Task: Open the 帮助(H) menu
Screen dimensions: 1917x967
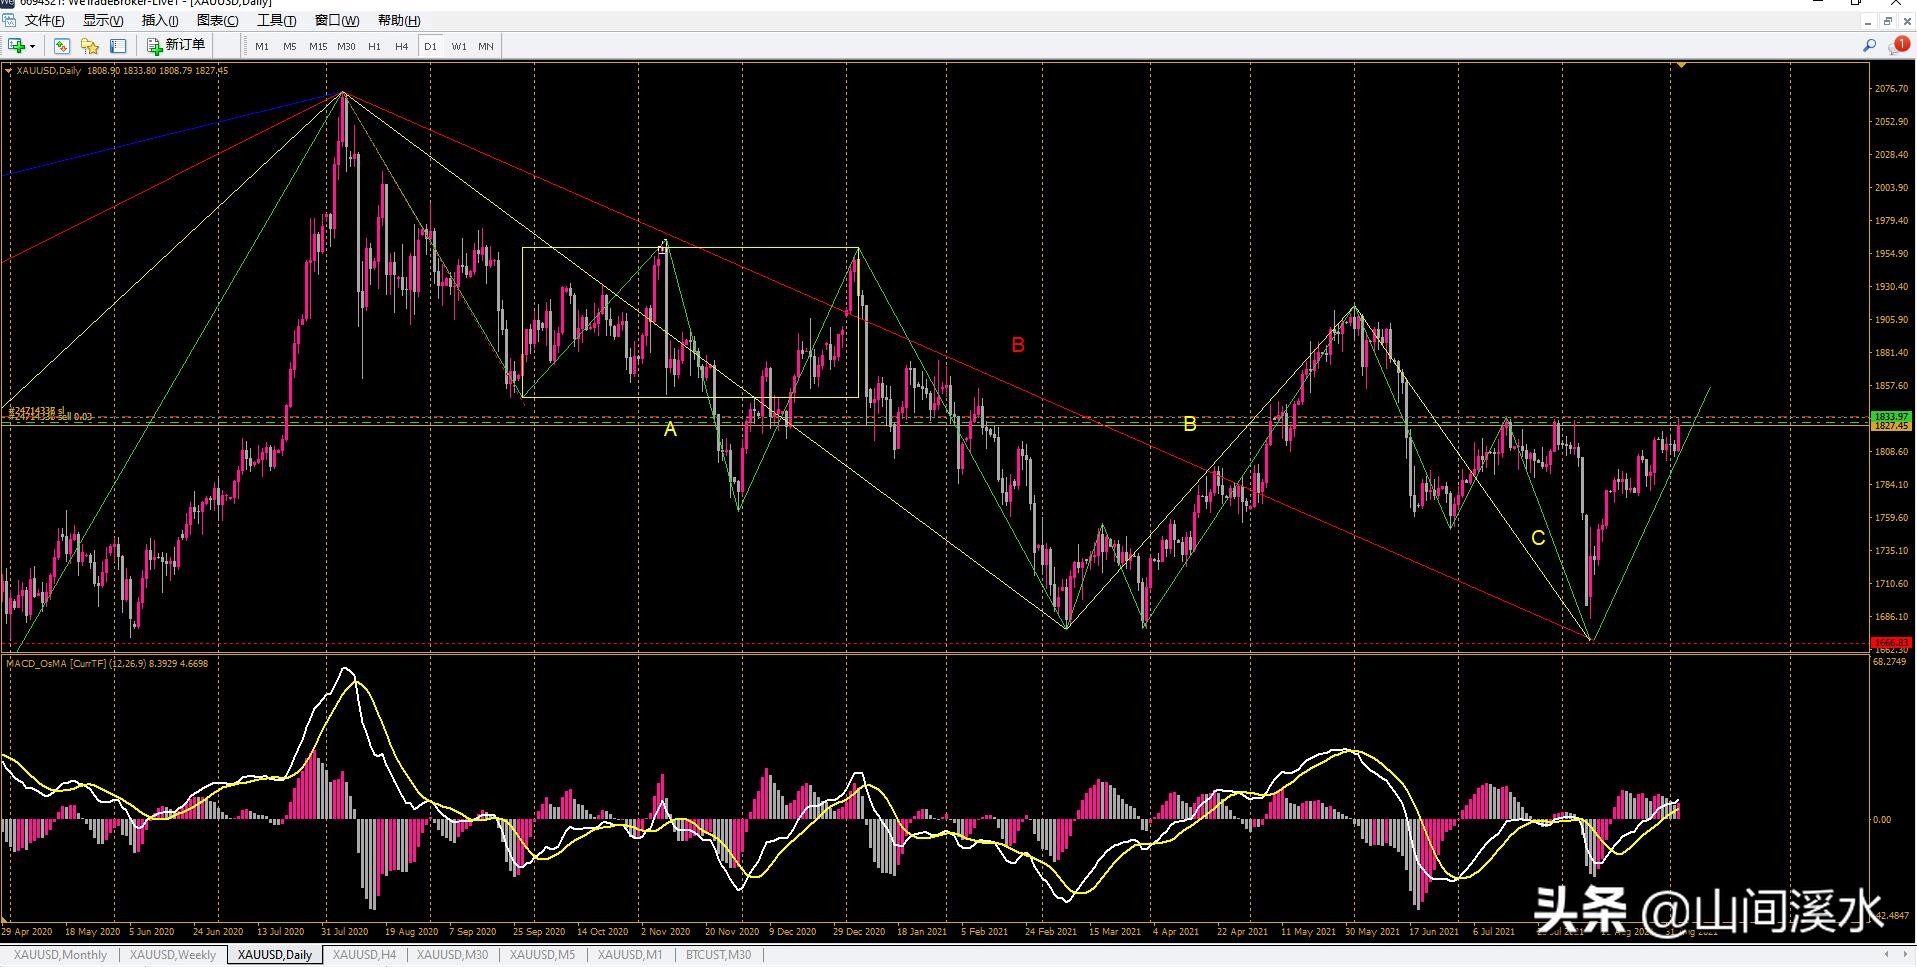Action: coord(399,20)
